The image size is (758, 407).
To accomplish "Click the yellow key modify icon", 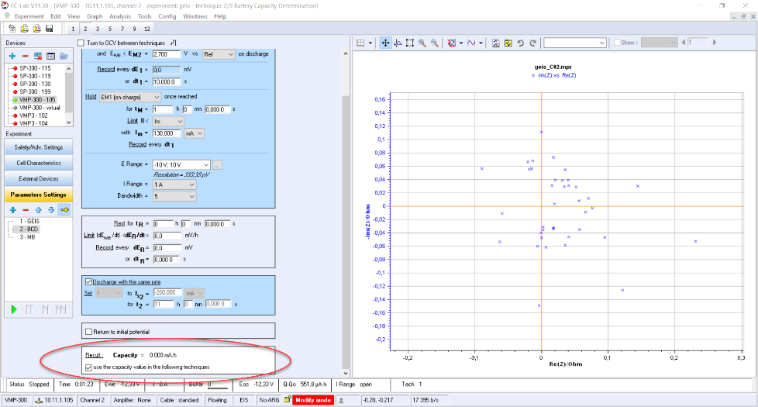I will pos(64,210).
